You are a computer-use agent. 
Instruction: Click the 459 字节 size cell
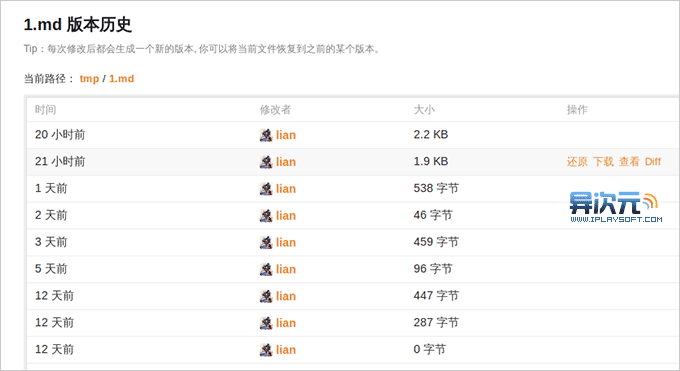(436, 242)
